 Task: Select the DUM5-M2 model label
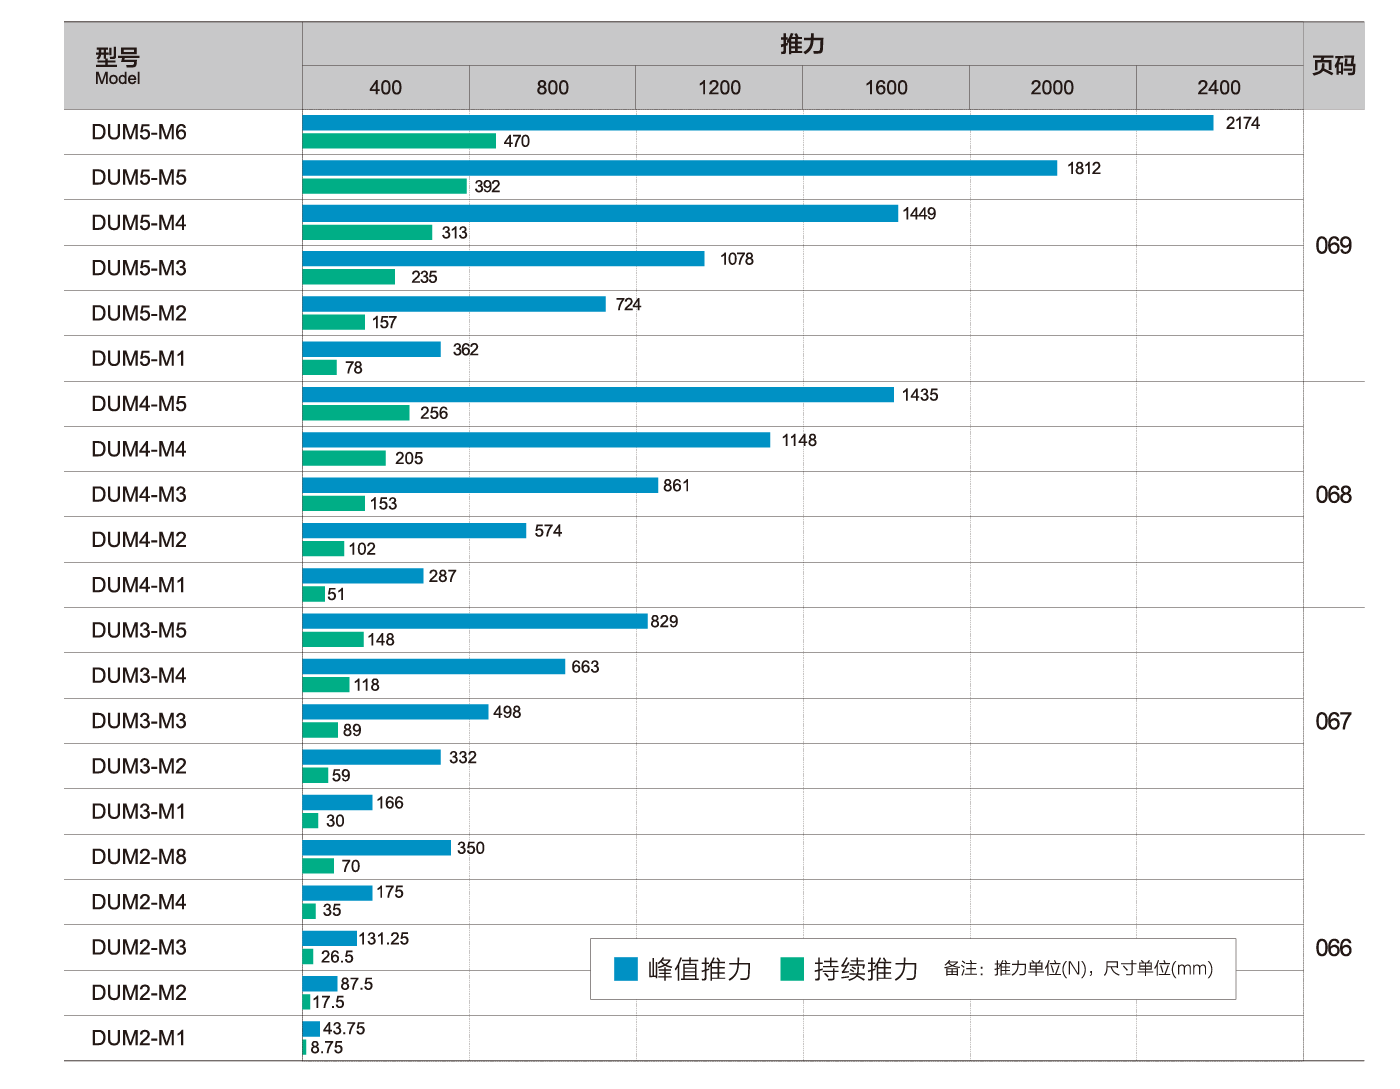(139, 313)
